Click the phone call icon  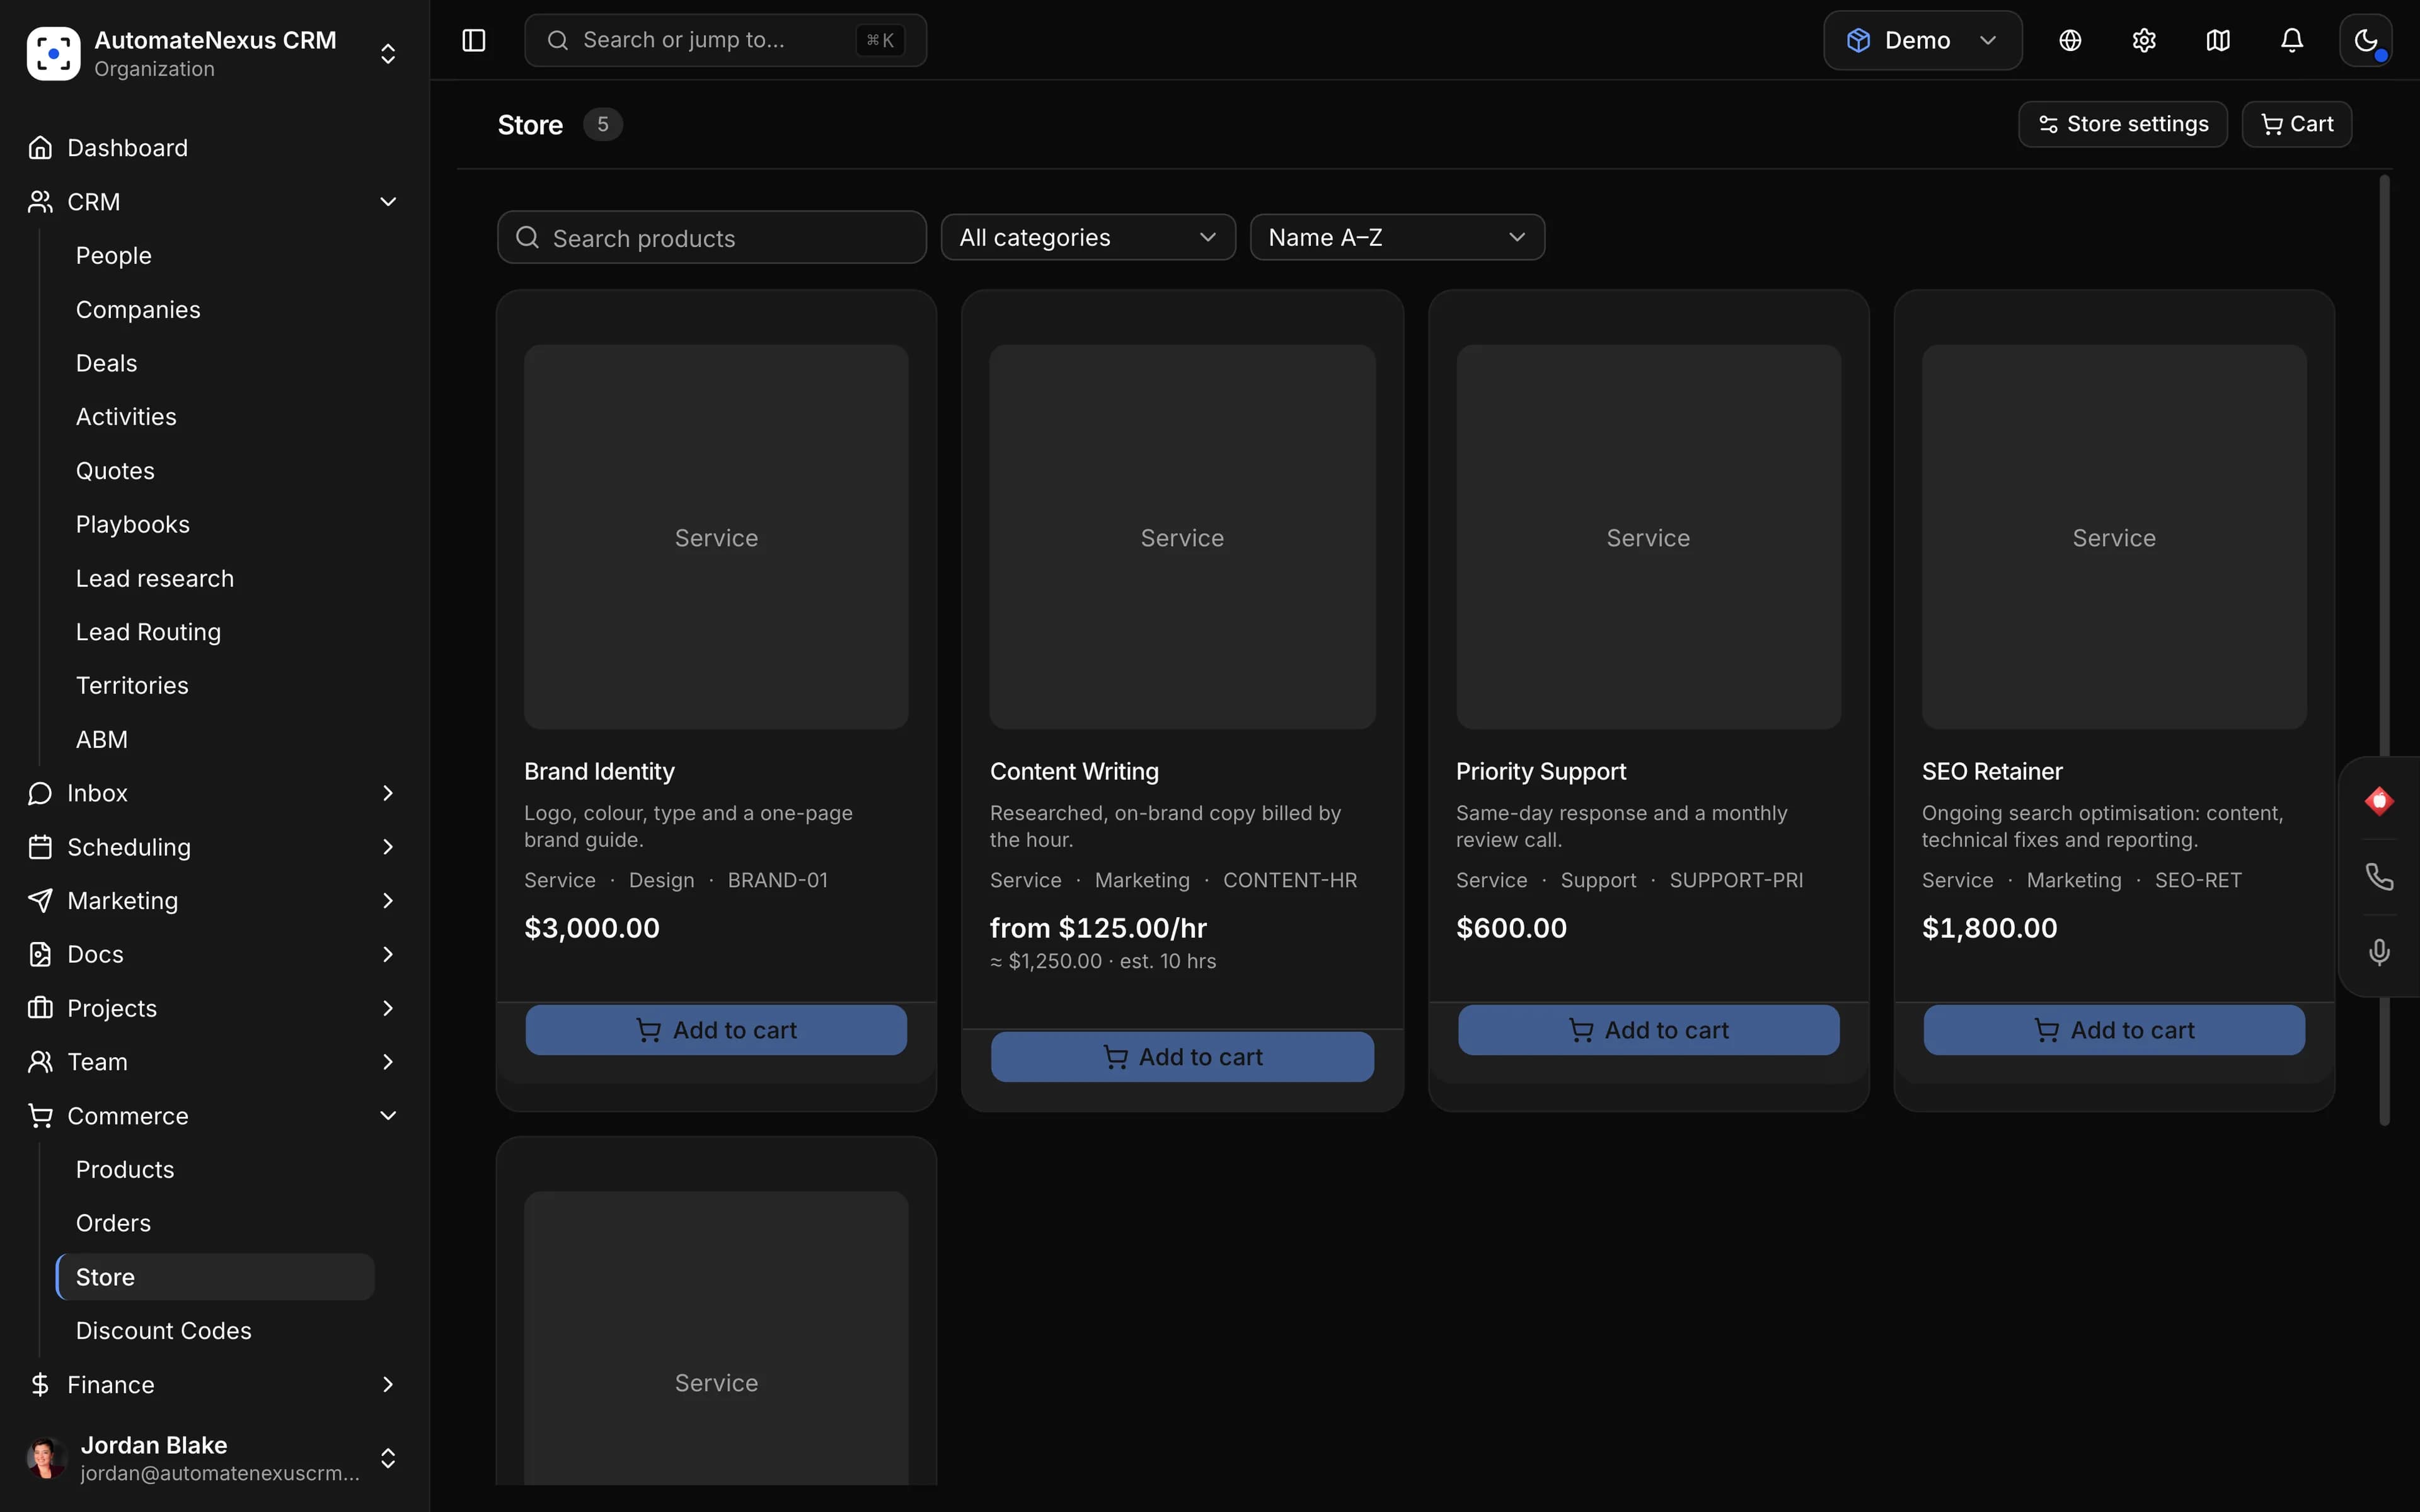[2379, 876]
